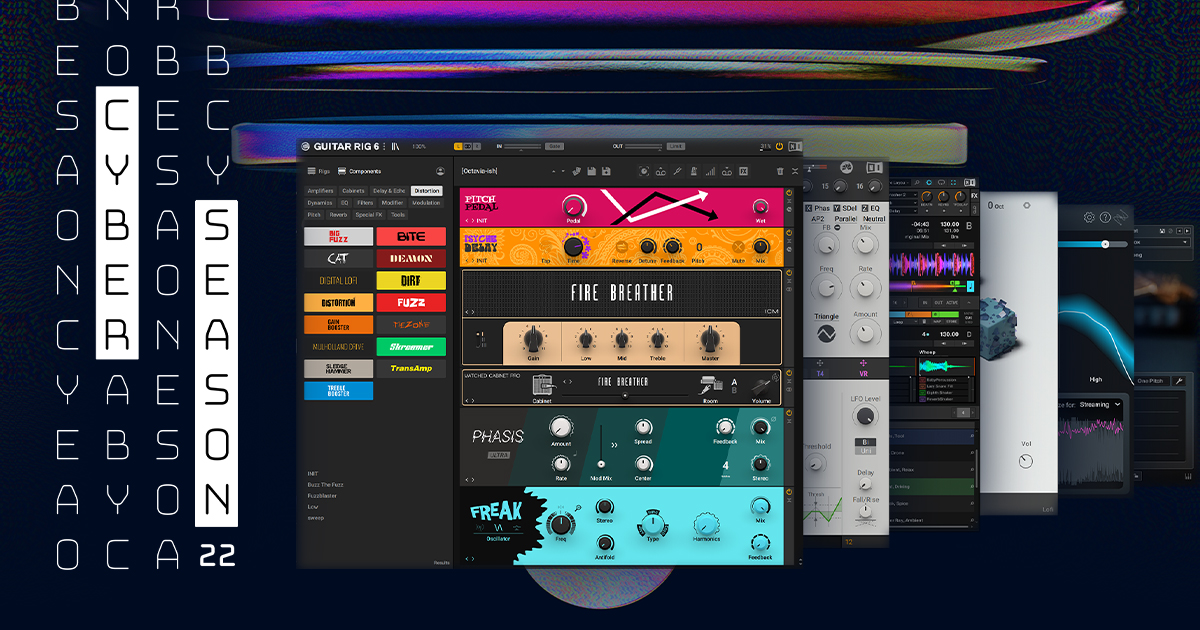1200x630 pixels.
Task: Toggle the Pitch Pedal power button
Action: tap(789, 192)
